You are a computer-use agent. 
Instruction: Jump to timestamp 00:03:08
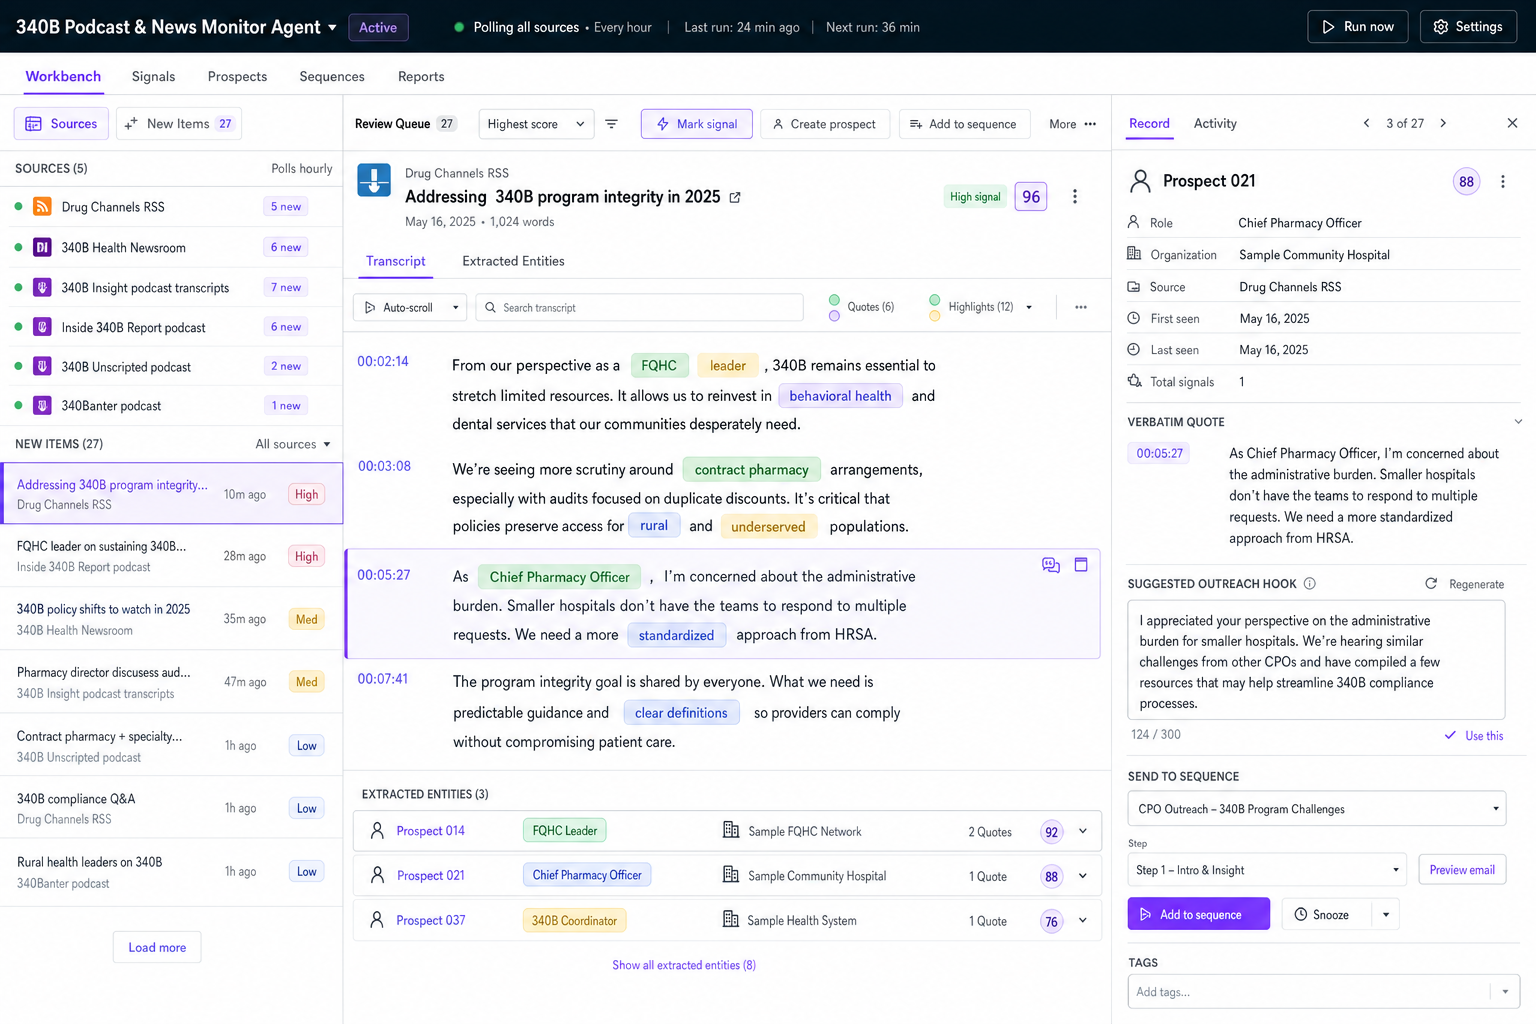[x=384, y=466]
